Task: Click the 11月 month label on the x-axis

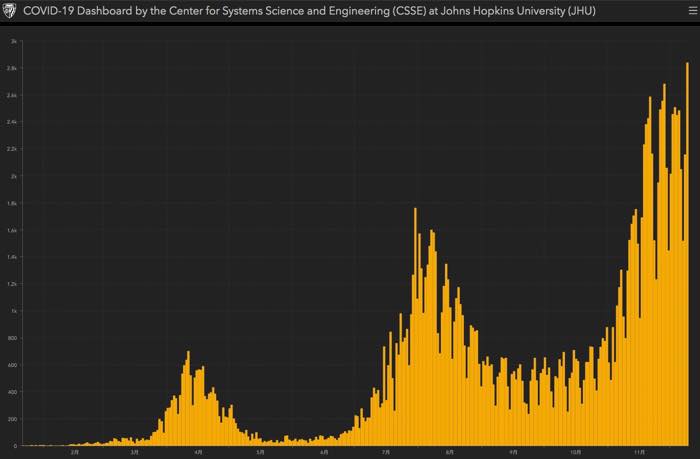Action: pyautogui.click(x=639, y=453)
